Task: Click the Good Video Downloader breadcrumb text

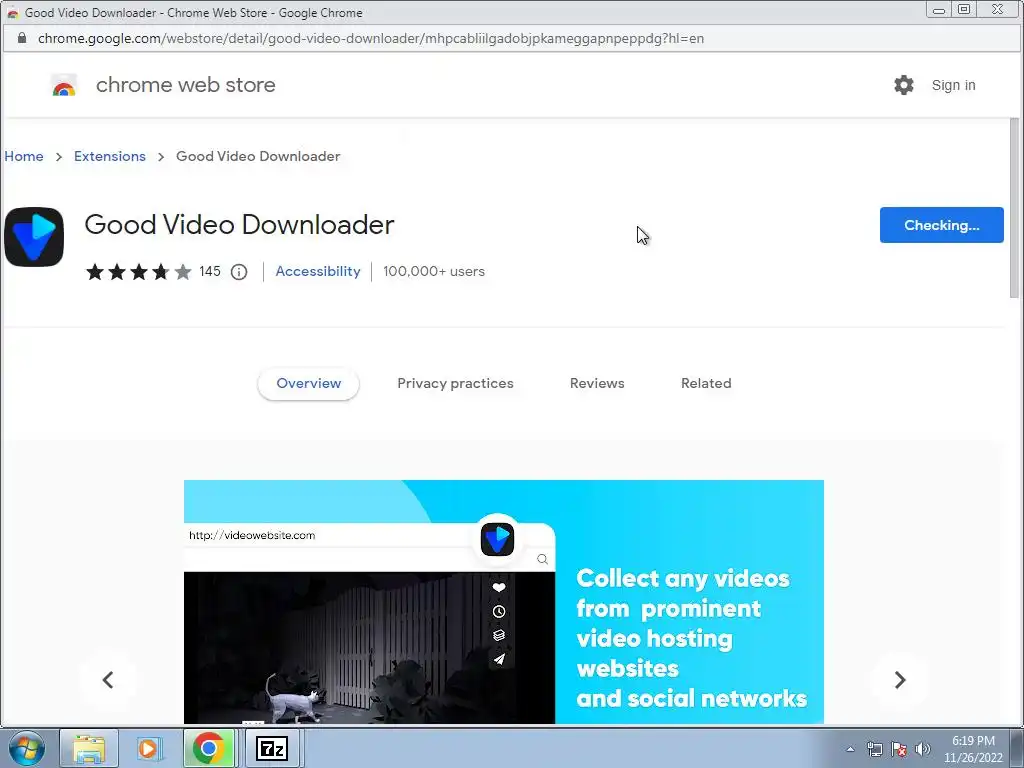Action: [258, 156]
